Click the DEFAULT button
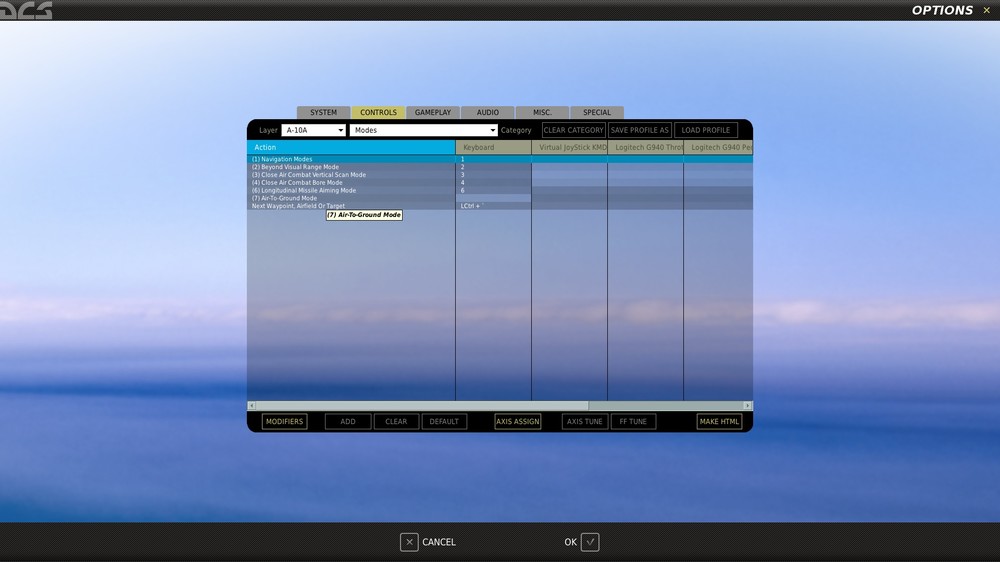 444,422
